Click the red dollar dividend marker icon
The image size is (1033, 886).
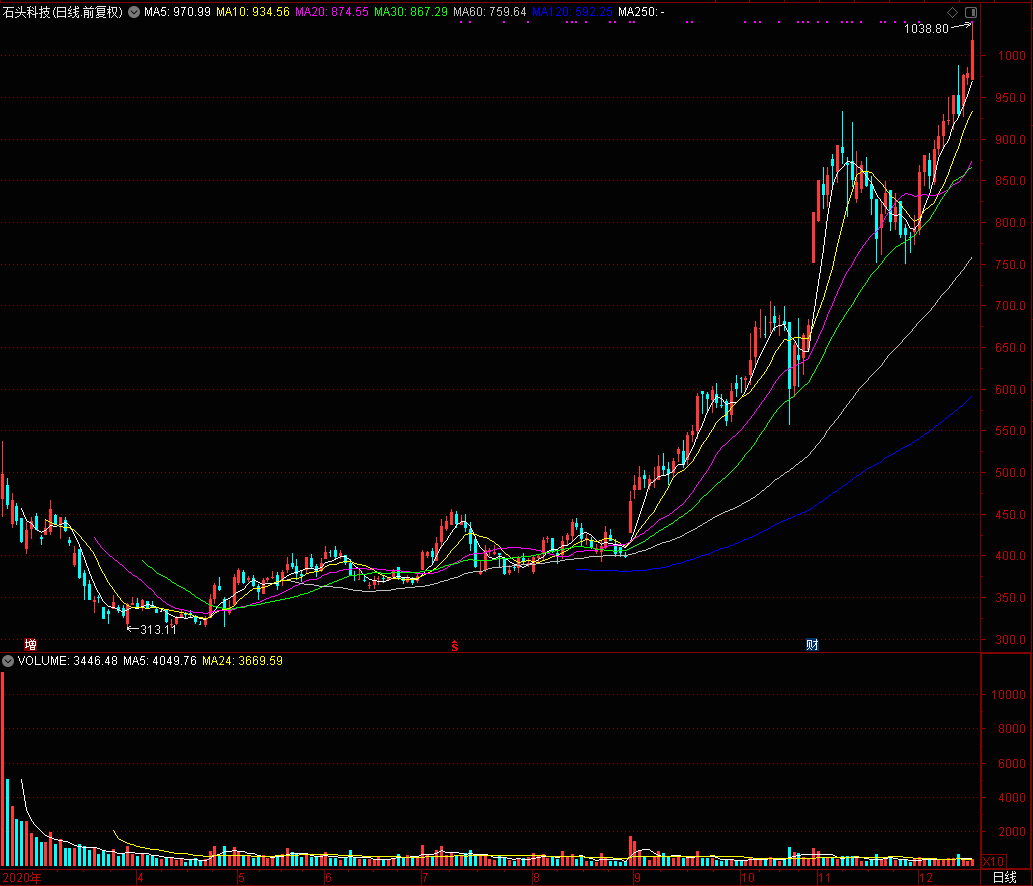point(455,645)
